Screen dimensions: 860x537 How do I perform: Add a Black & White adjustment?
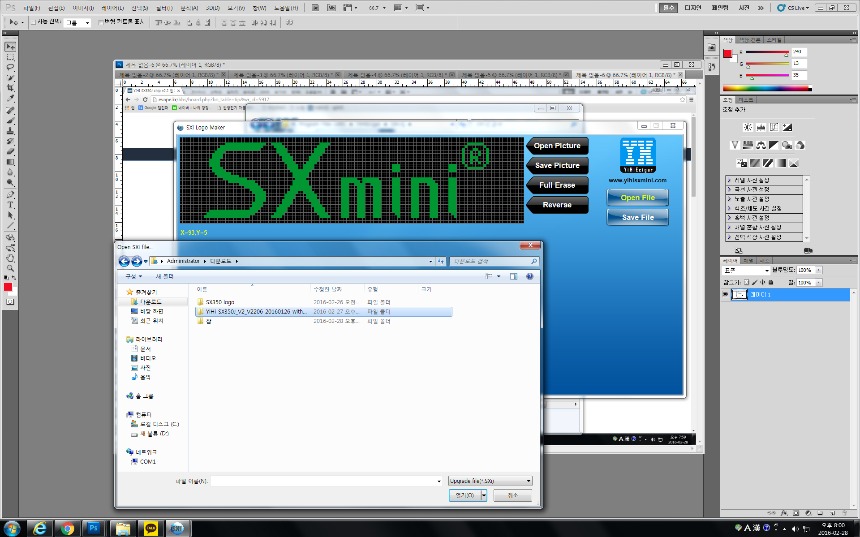click(x=773, y=145)
